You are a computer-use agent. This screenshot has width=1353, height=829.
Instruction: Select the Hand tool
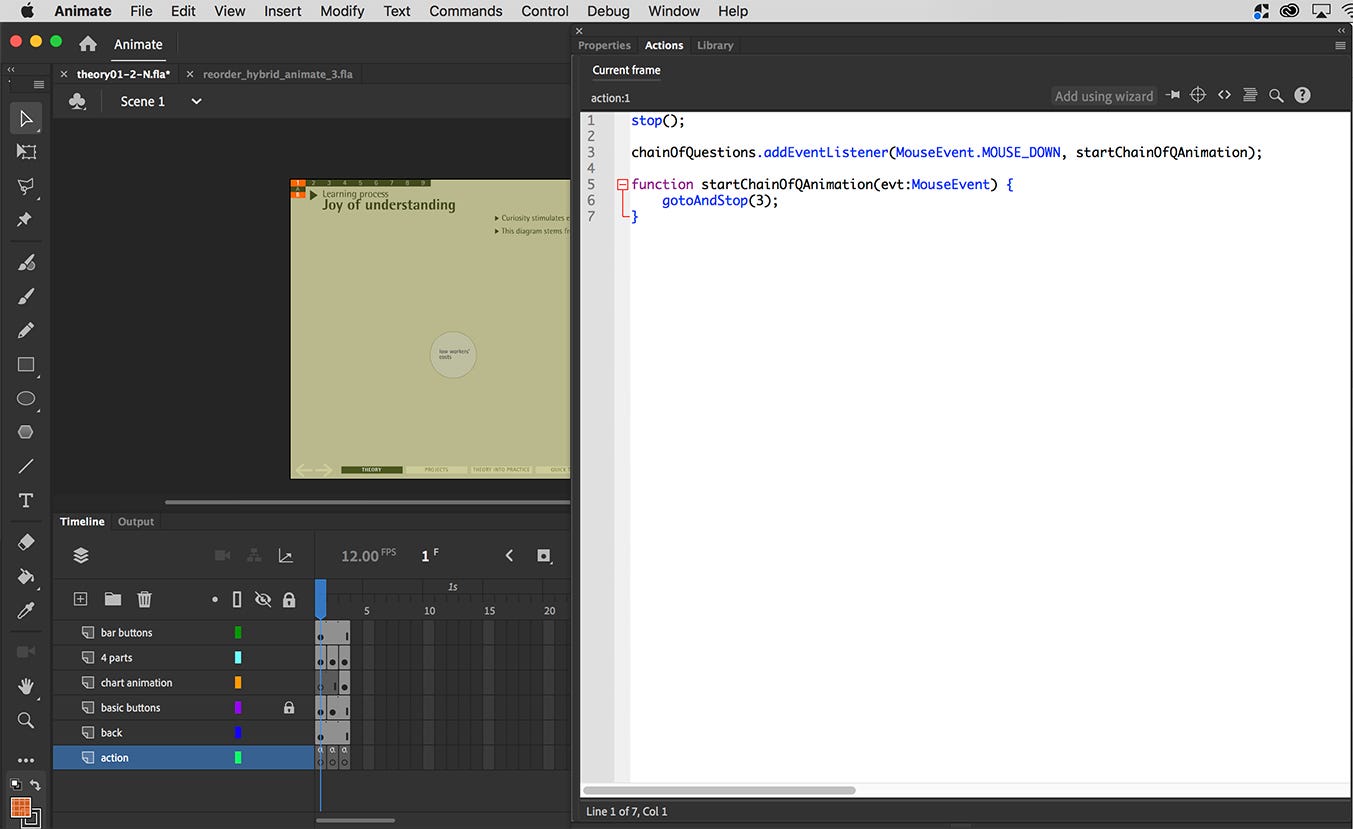(x=26, y=686)
